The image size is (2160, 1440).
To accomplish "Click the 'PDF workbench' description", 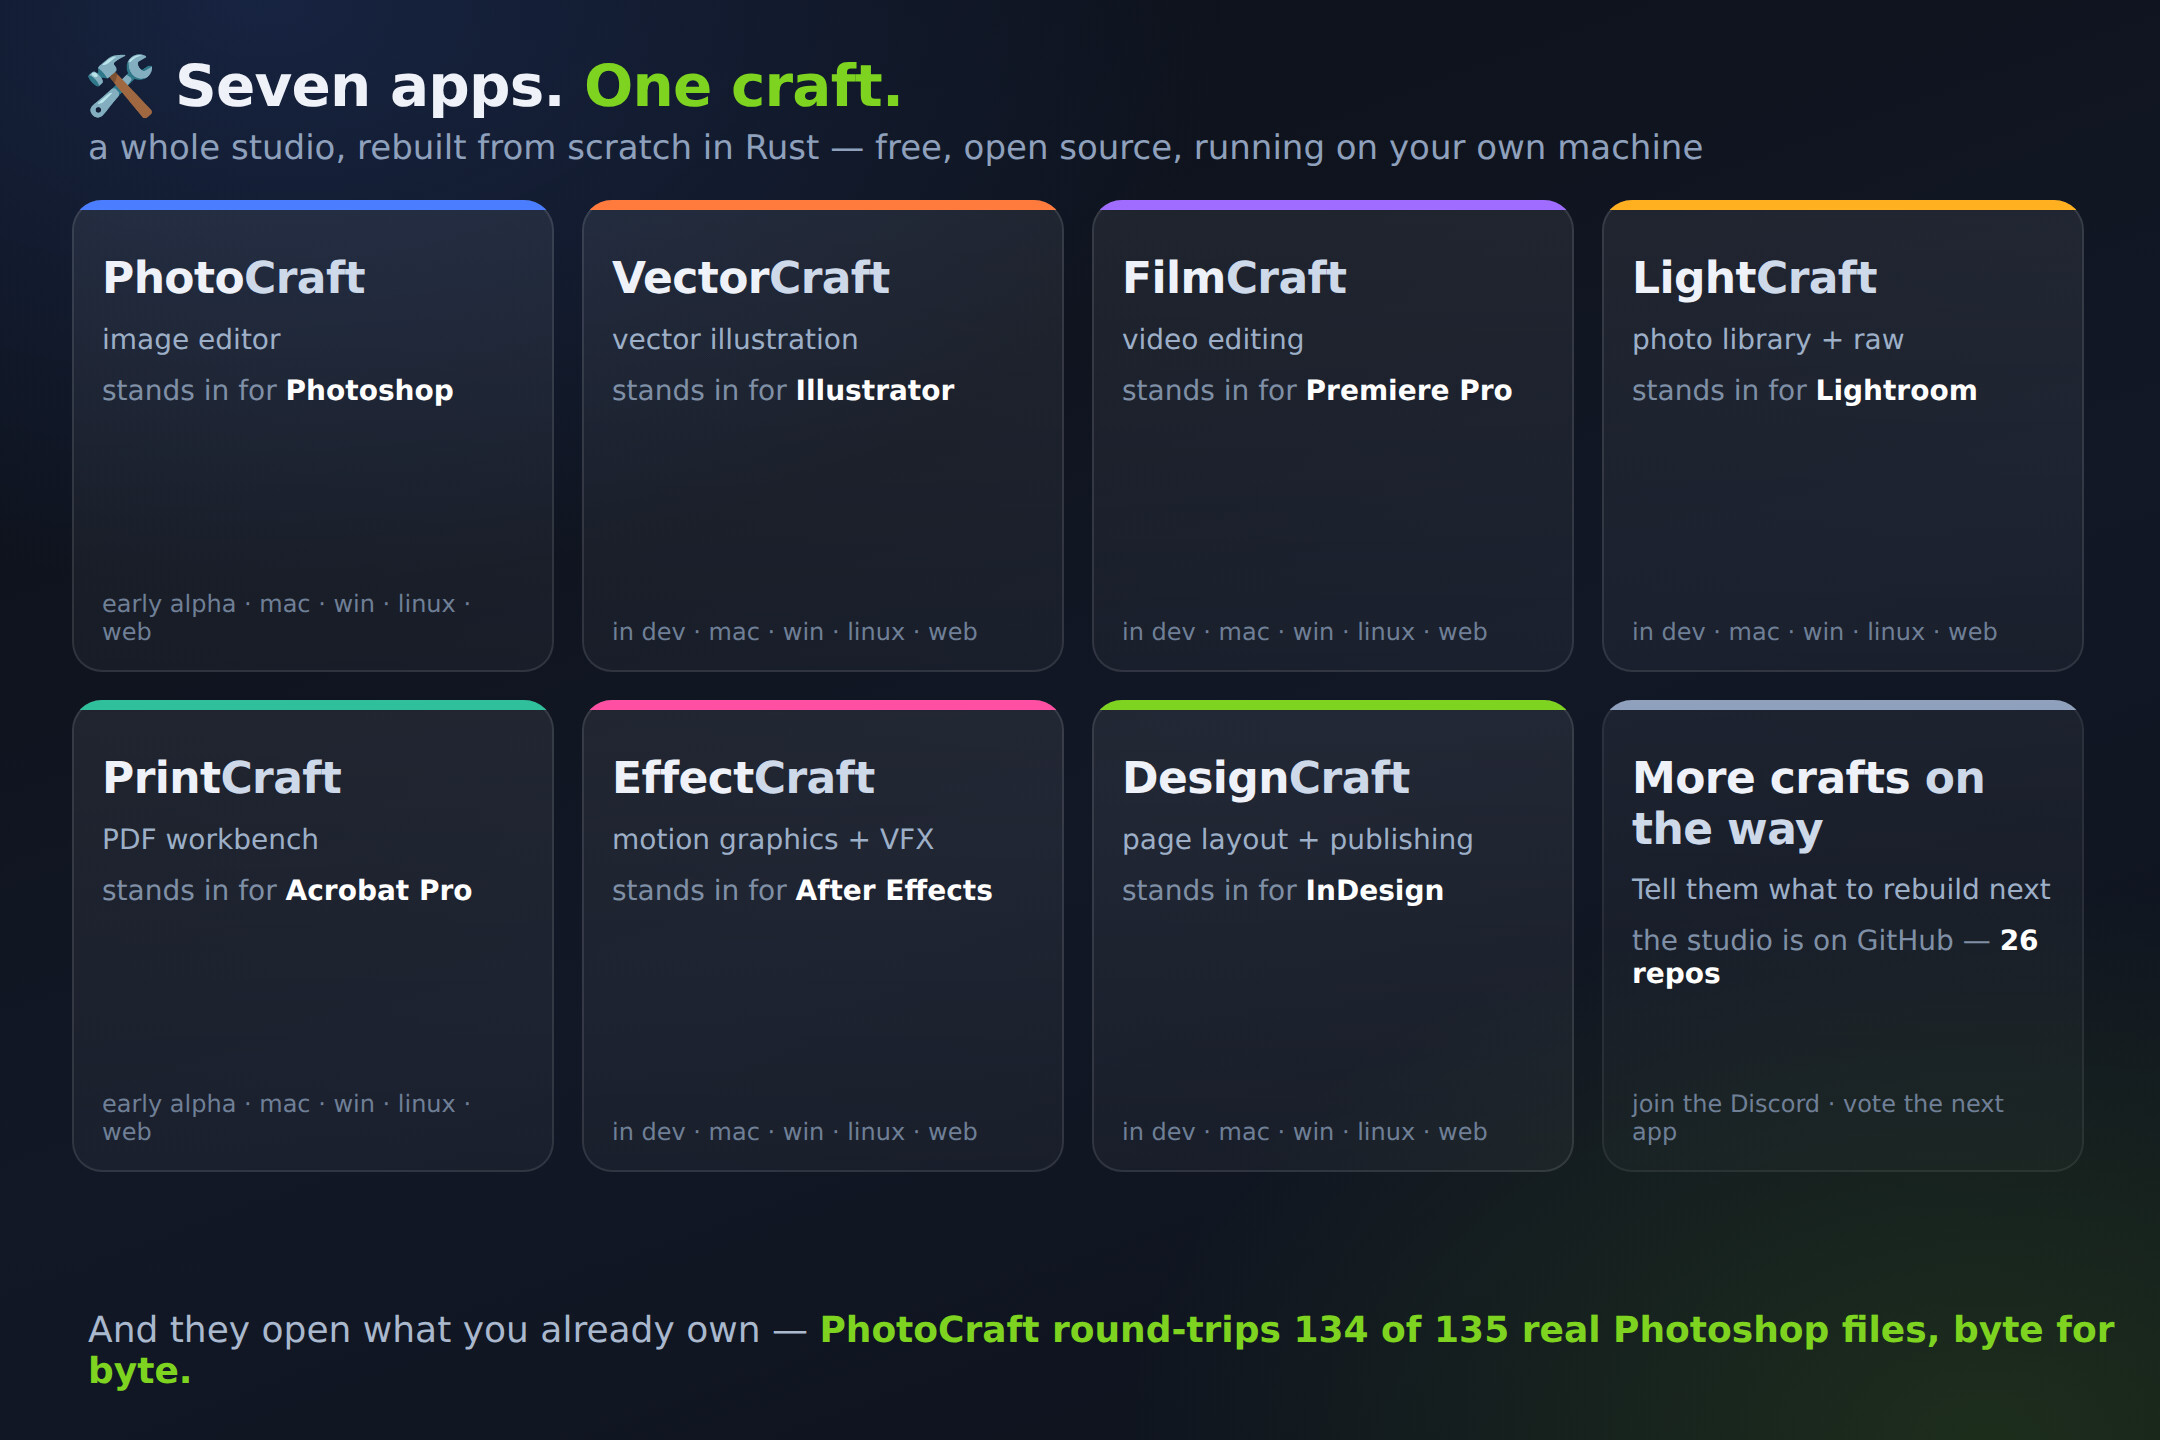I will click(210, 840).
